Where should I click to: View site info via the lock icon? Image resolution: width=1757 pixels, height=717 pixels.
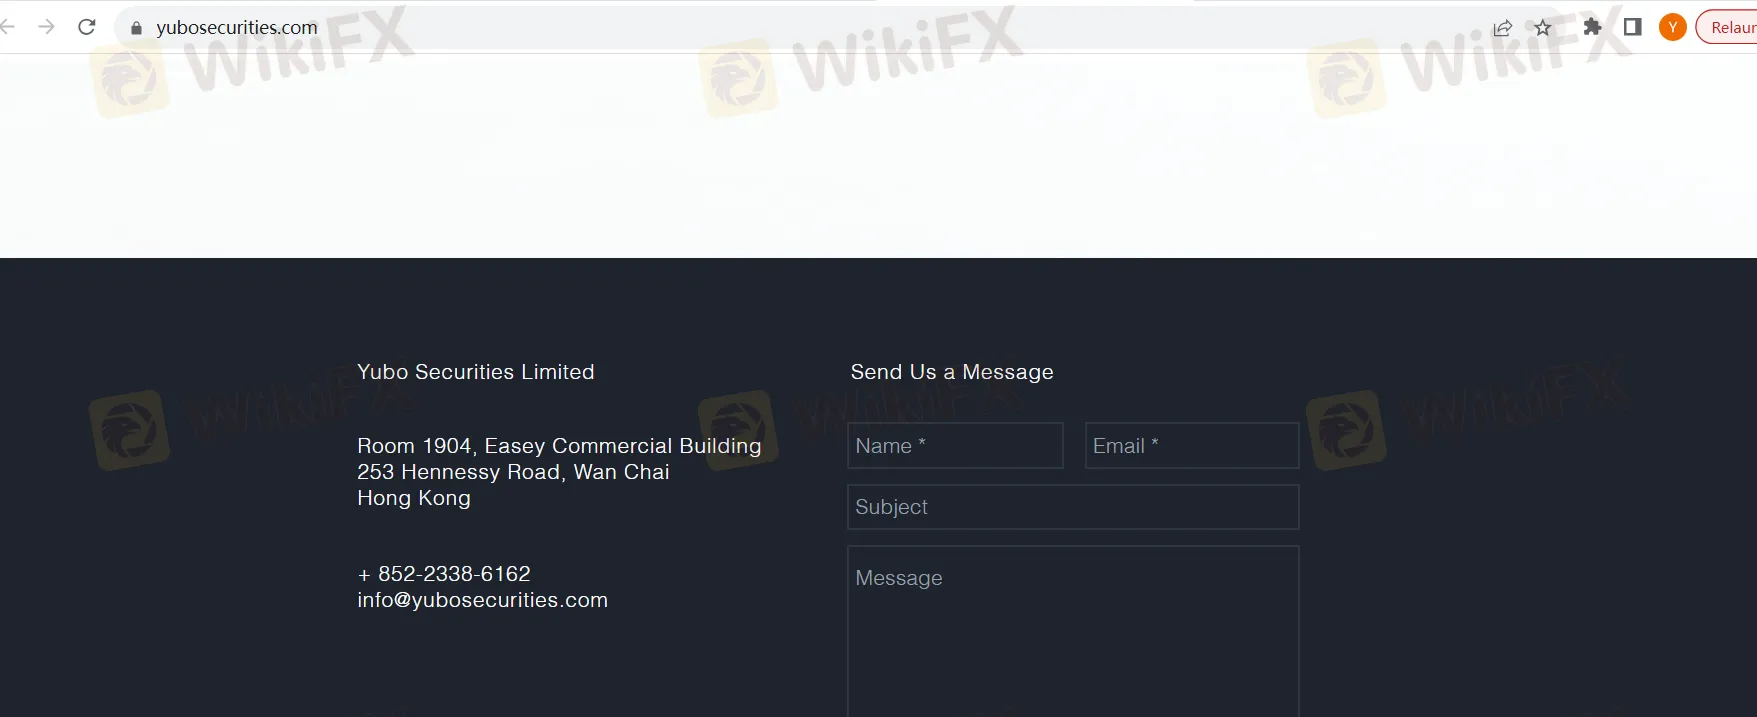pyautogui.click(x=137, y=28)
